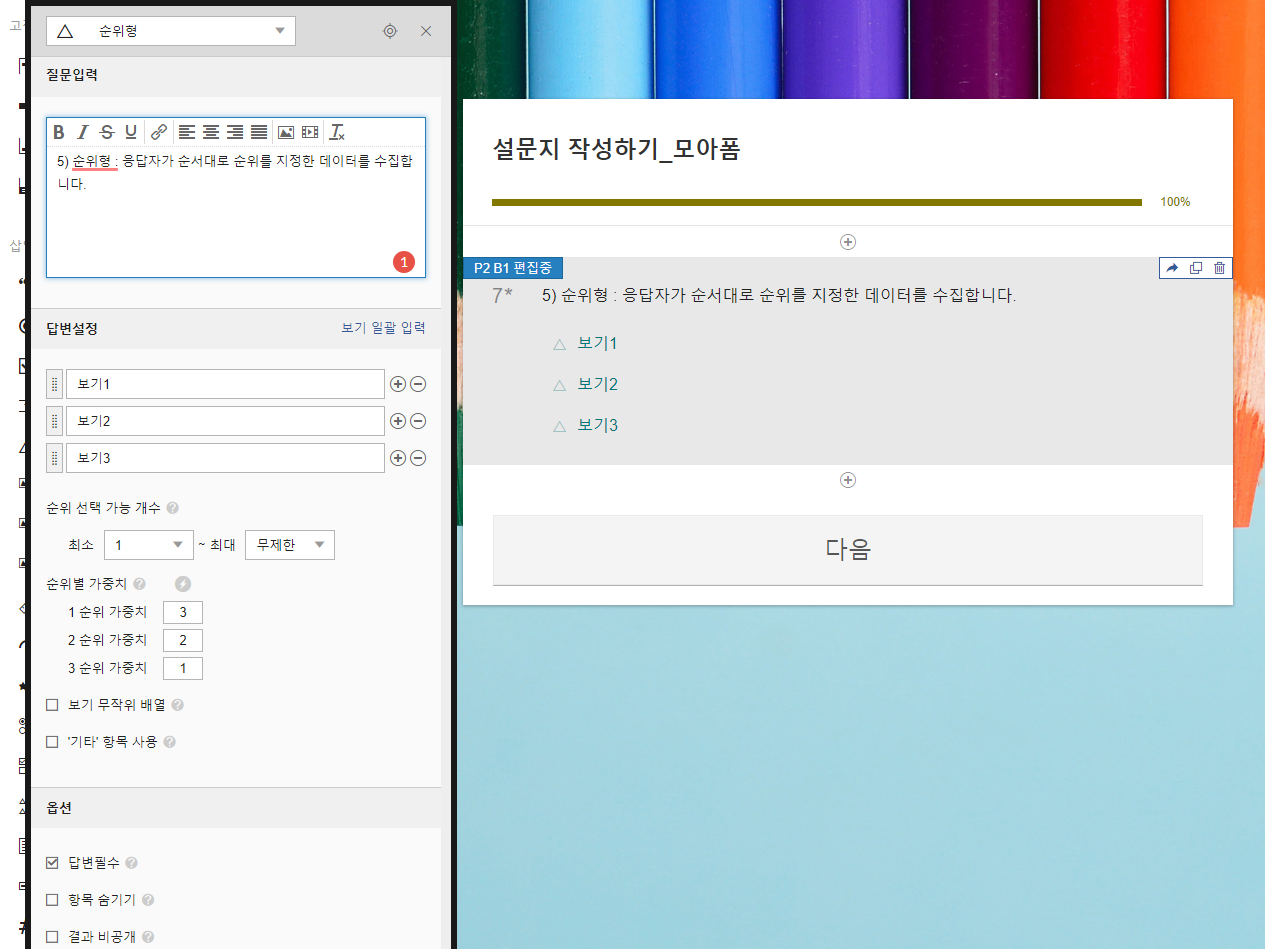Enable 결과 비공개 checkbox

(x=53, y=937)
